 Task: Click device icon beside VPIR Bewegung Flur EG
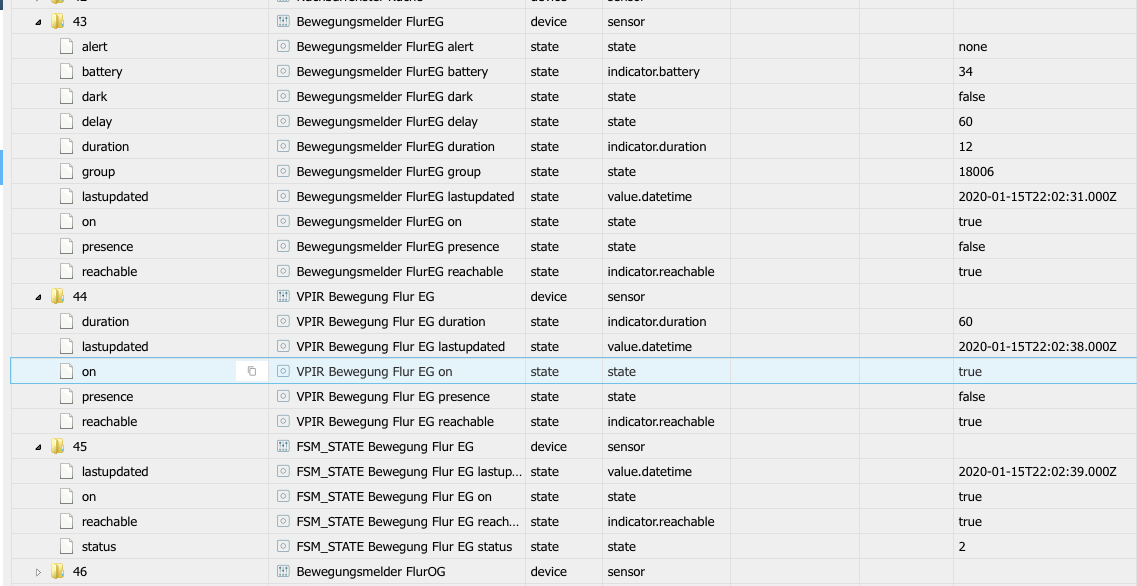pyautogui.click(x=283, y=297)
